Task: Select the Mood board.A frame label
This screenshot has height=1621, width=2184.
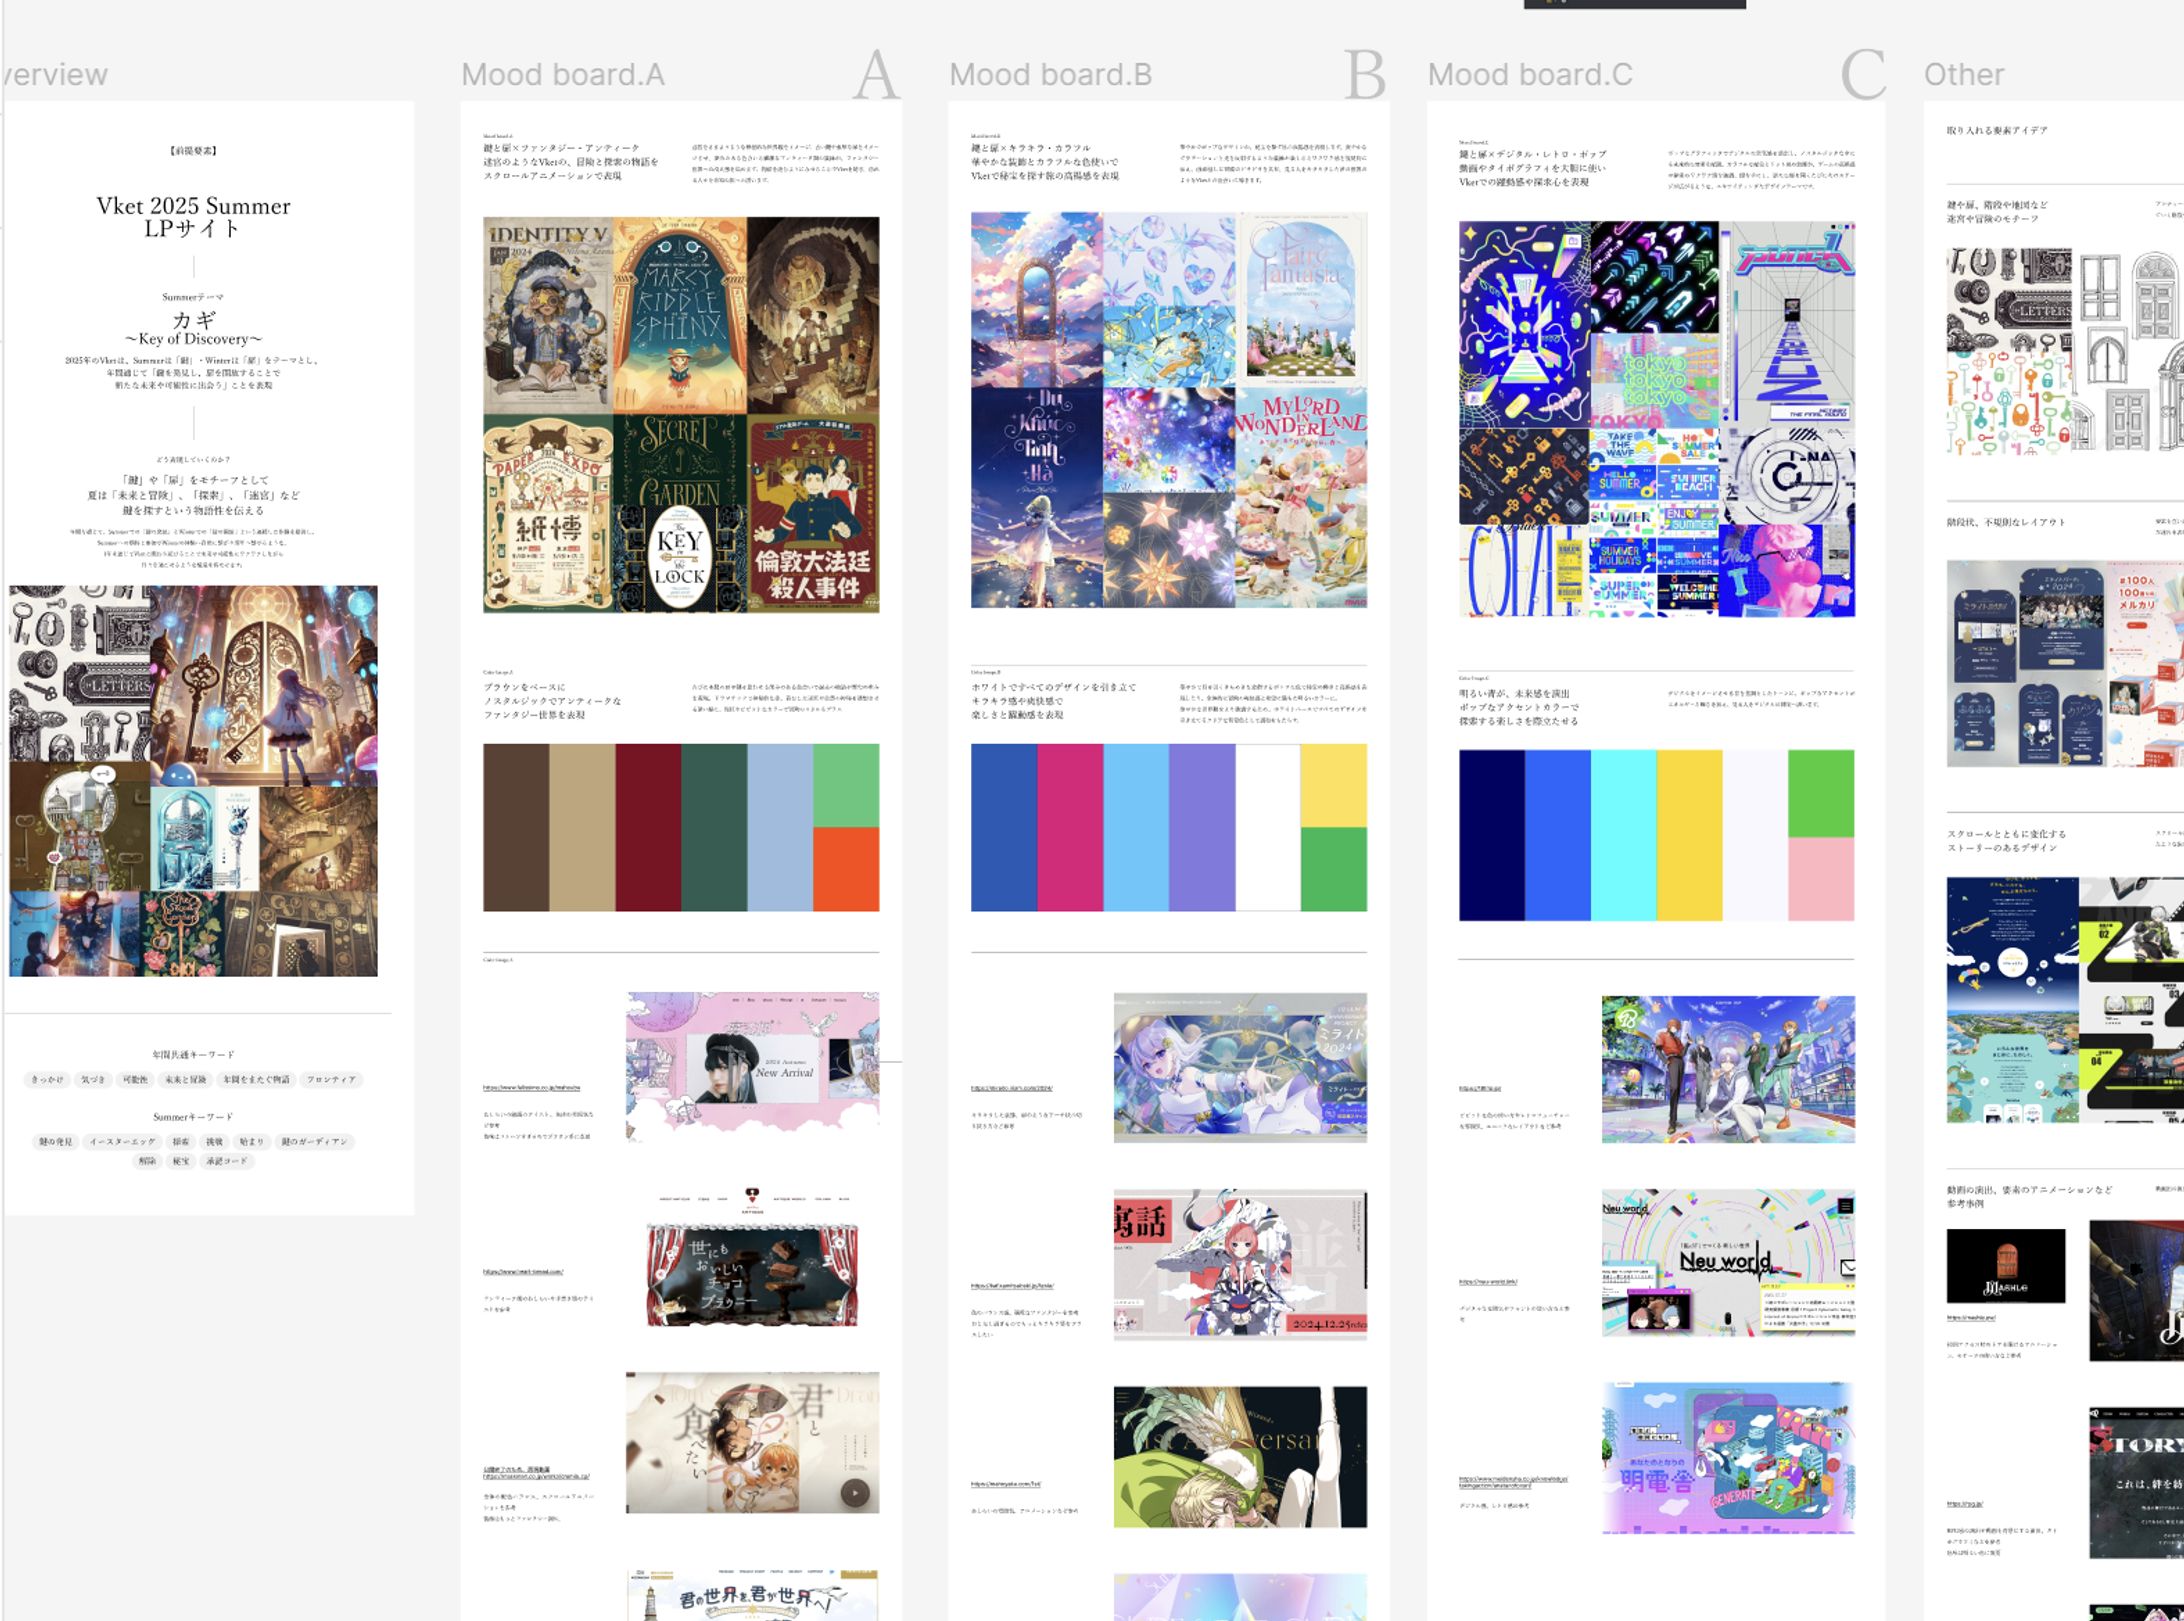Action: click(562, 74)
